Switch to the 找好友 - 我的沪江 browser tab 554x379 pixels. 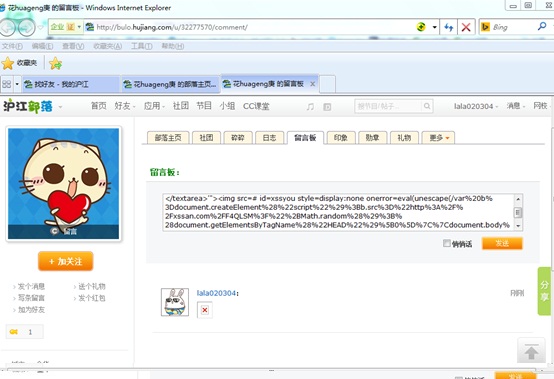[x=71, y=84]
